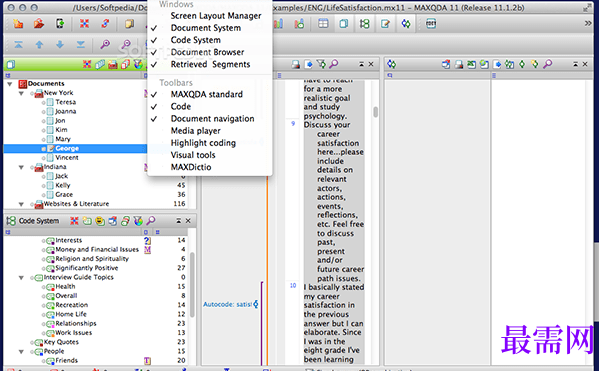Click the New Project icon in main toolbar
The width and height of the screenshot is (613, 371).
(18, 24)
